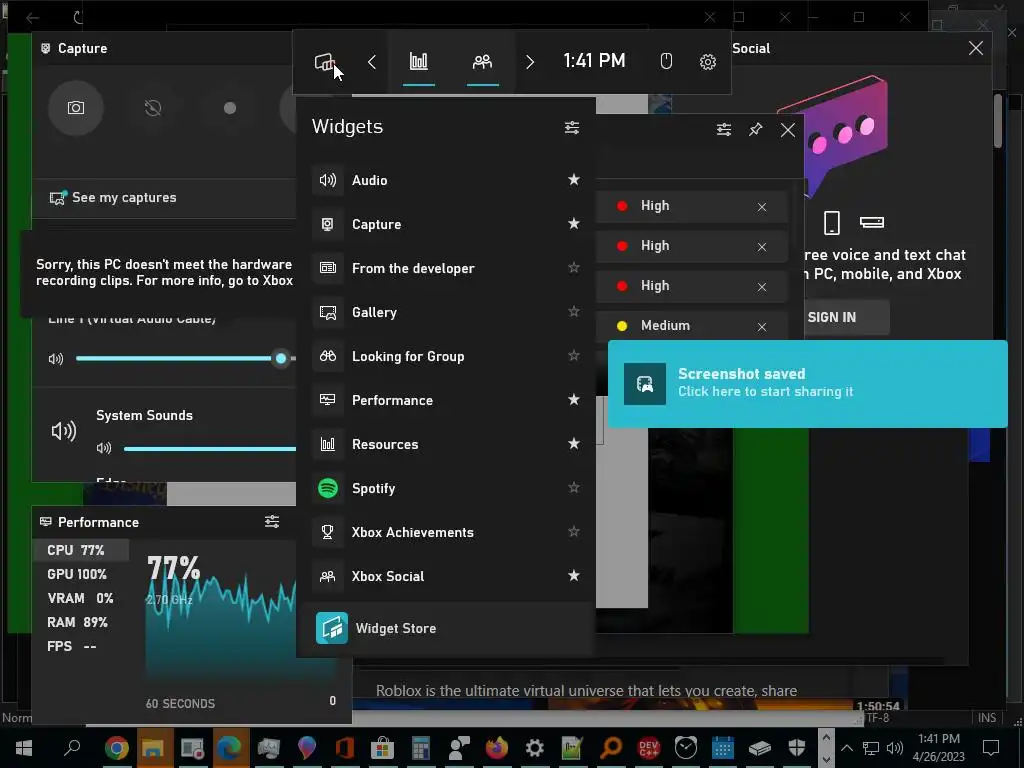Open Widgets list options icon
This screenshot has height=768, width=1024.
coord(571,127)
